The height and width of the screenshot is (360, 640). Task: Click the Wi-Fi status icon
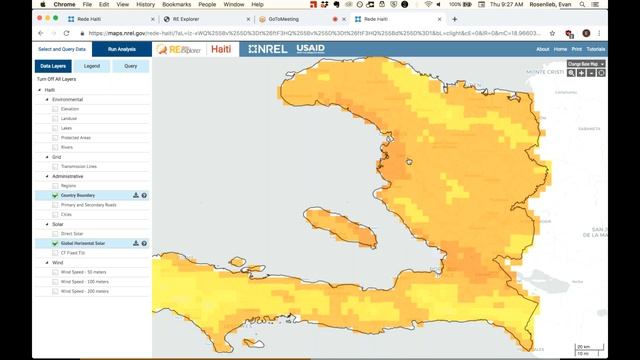tap(428, 4)
